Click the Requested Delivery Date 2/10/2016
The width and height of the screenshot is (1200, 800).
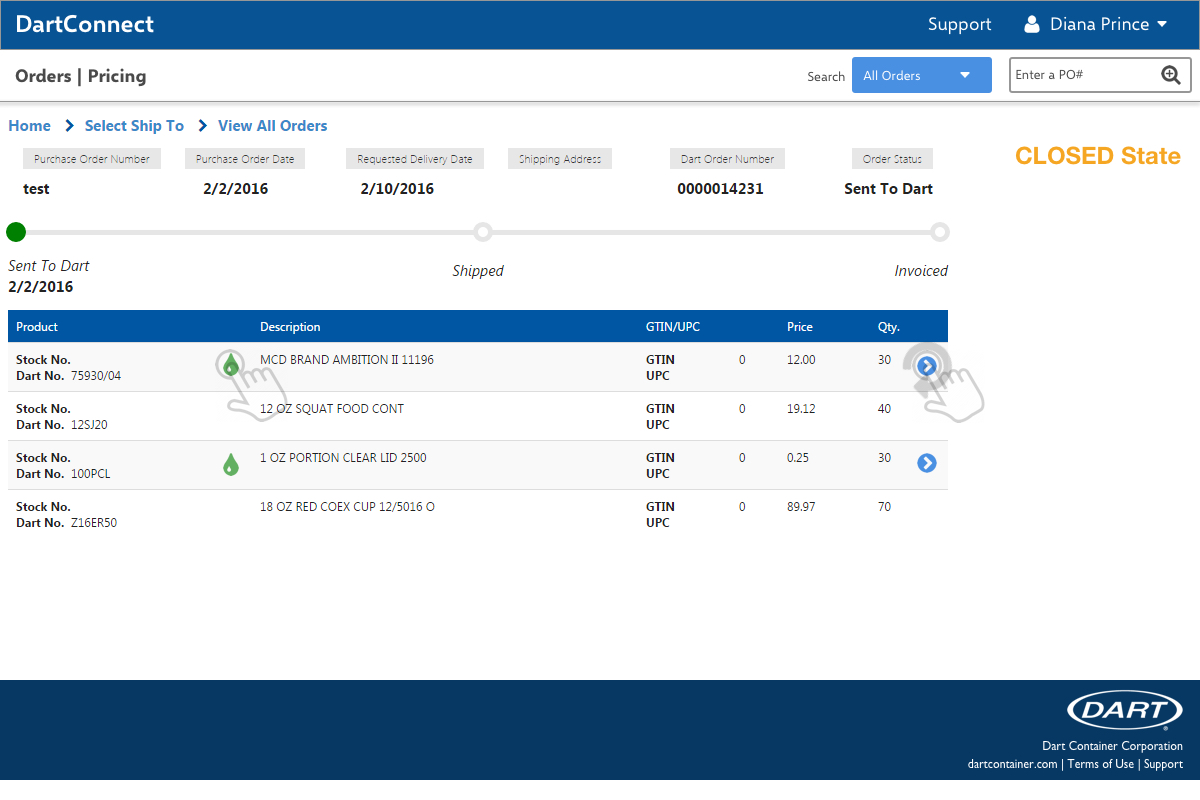tap(397, 189)
